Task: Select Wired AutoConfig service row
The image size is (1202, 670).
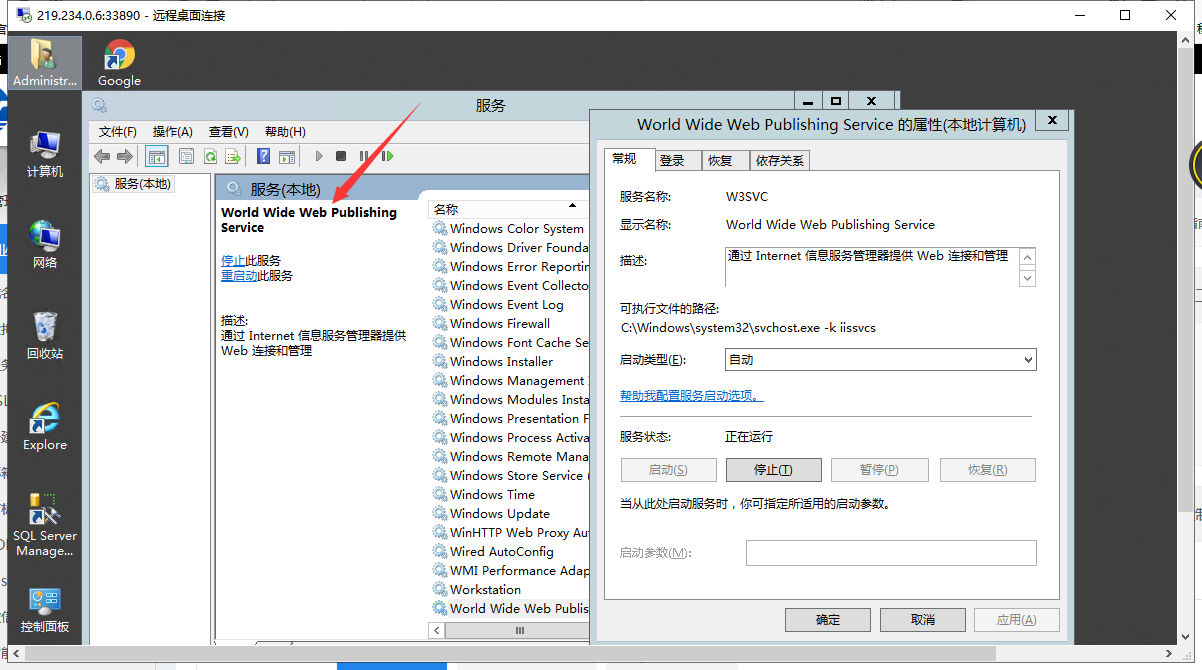Action: tap(510, 552)
